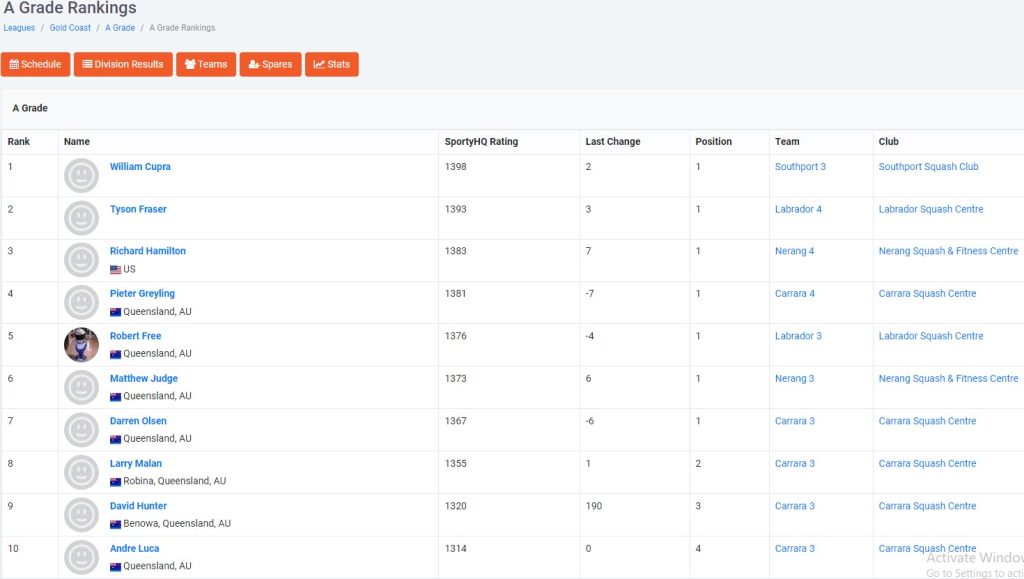Go to Gold Coast breadcrumb
This screenshot has width=1024, height=579.
pos(70,28)
